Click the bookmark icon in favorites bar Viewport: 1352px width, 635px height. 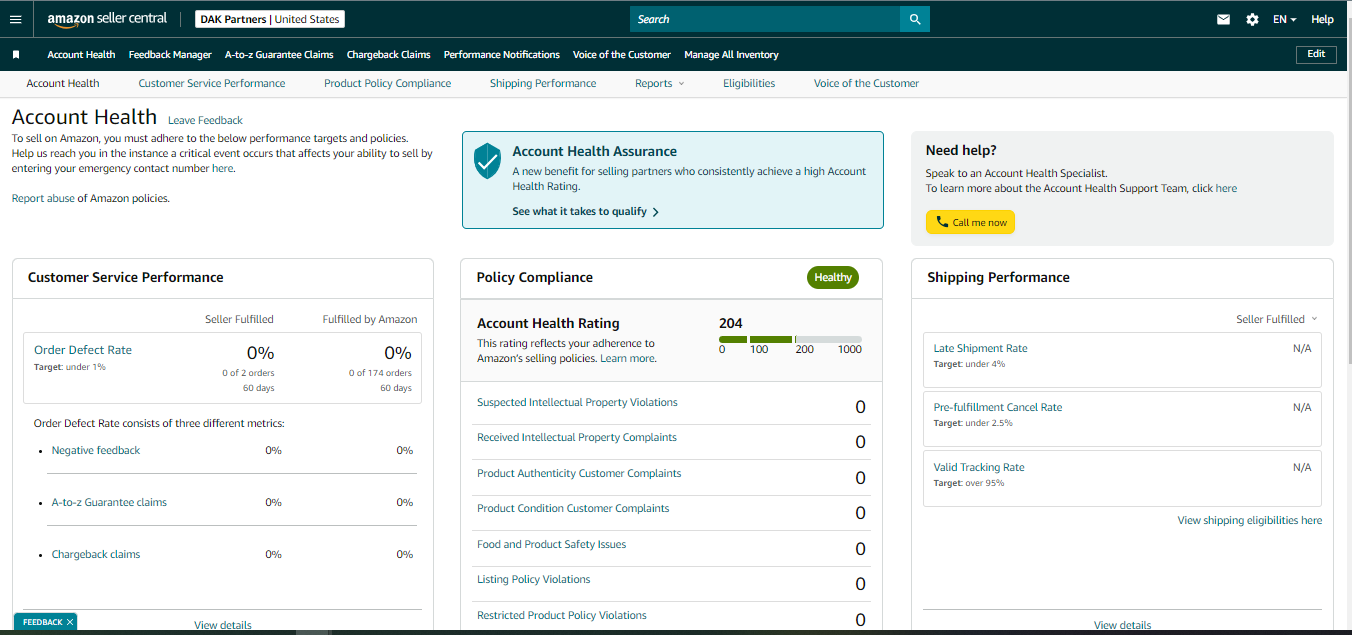pos(16,55)
